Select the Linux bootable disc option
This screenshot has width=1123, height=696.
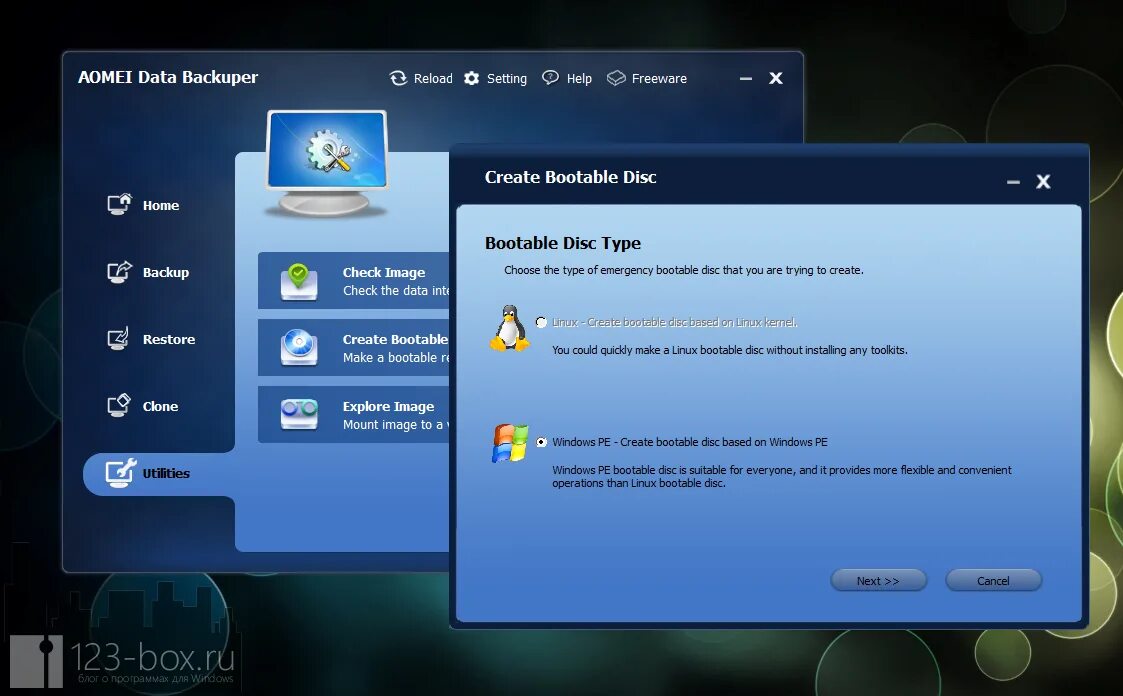pos(541,323)
